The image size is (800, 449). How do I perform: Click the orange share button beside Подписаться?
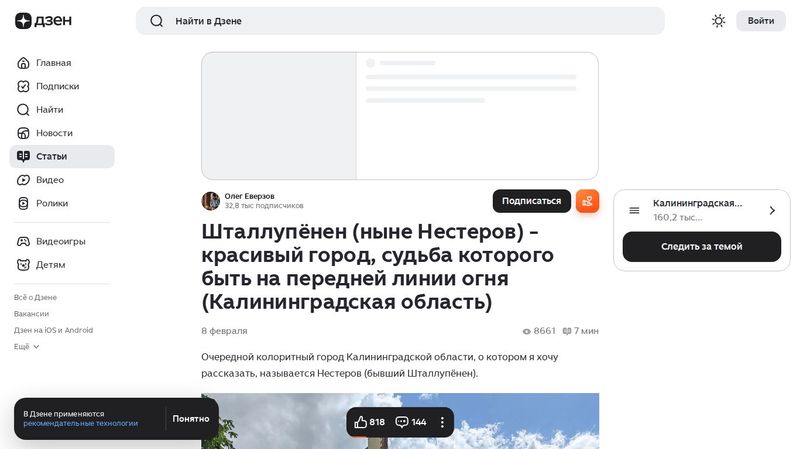pyautogui.click(x=587, y=201)
